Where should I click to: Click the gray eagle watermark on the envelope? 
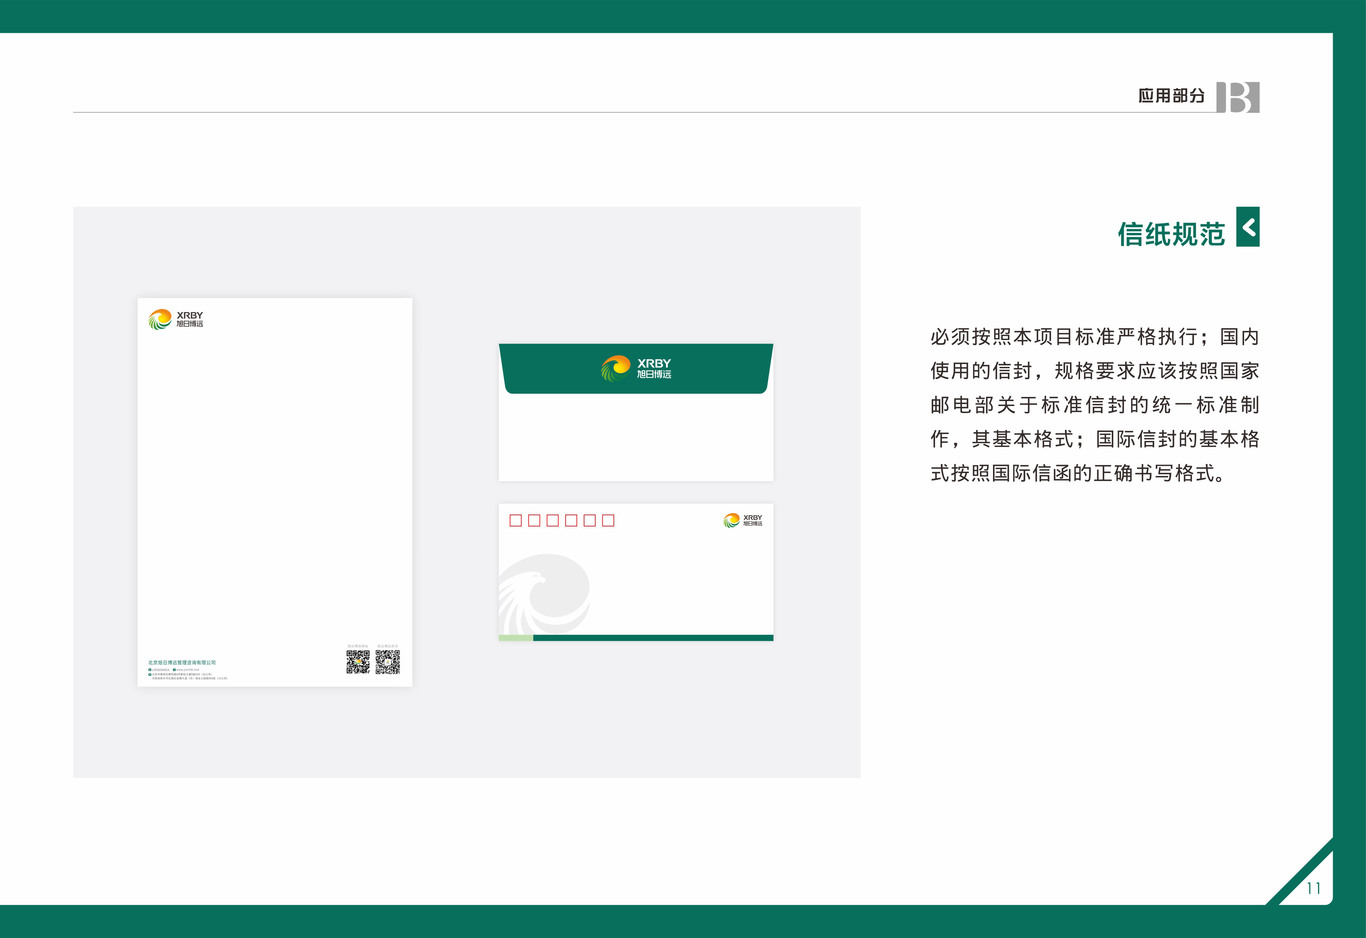tap(544, 595)
